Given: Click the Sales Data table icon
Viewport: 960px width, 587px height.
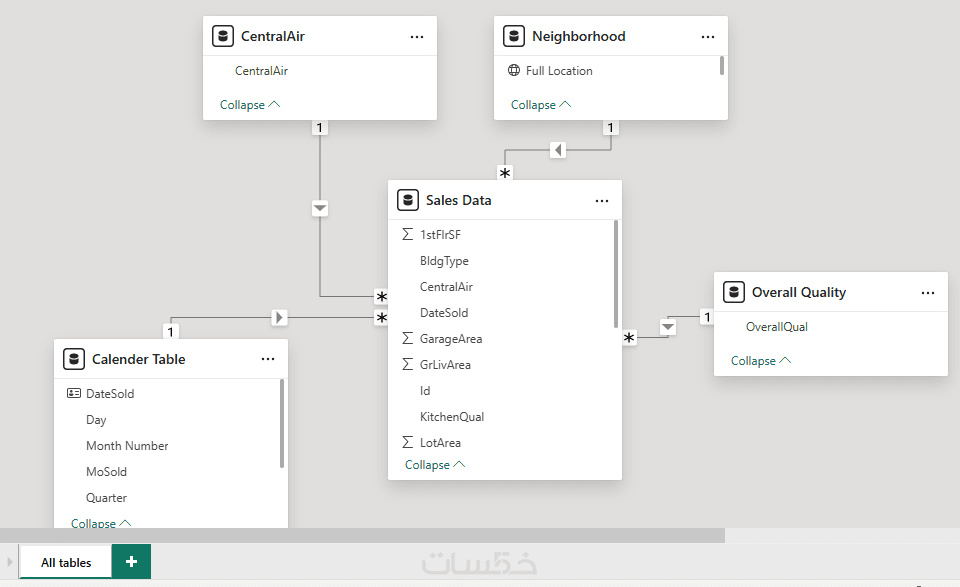Looking at the screenshot, I should coord(407,200).
